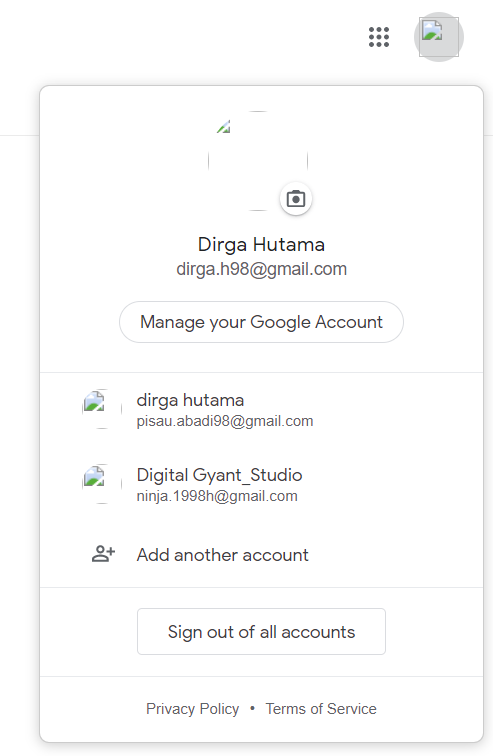The image size is (493, 756).
Task: Click the account avatar in top corner
Action: [439, 37]
